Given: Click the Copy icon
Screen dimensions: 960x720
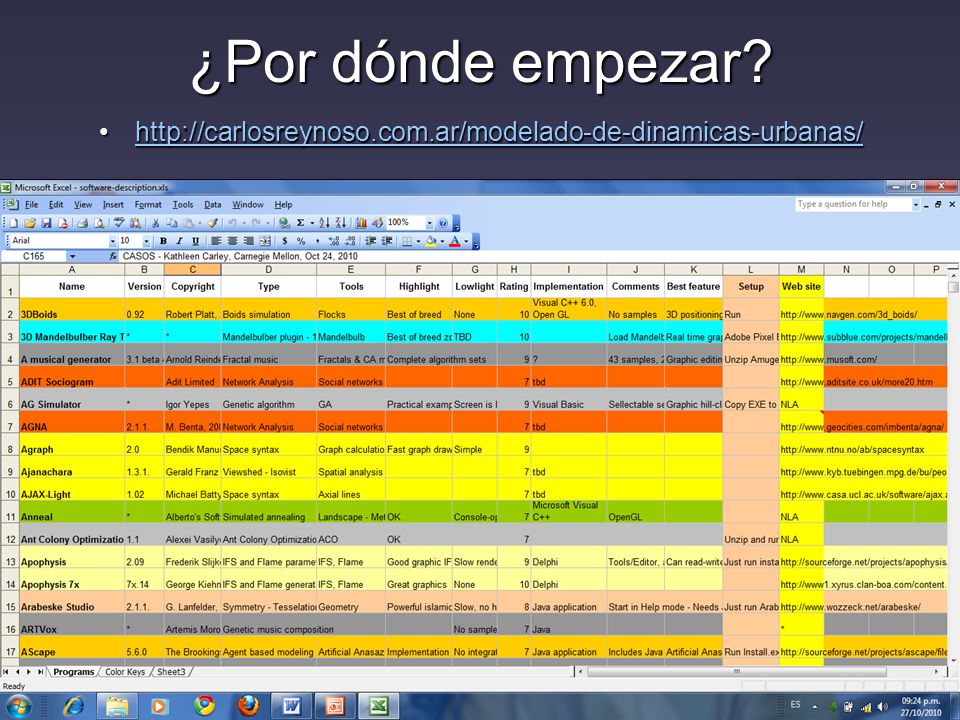Looking at the screenshot, I should [172, 223].
